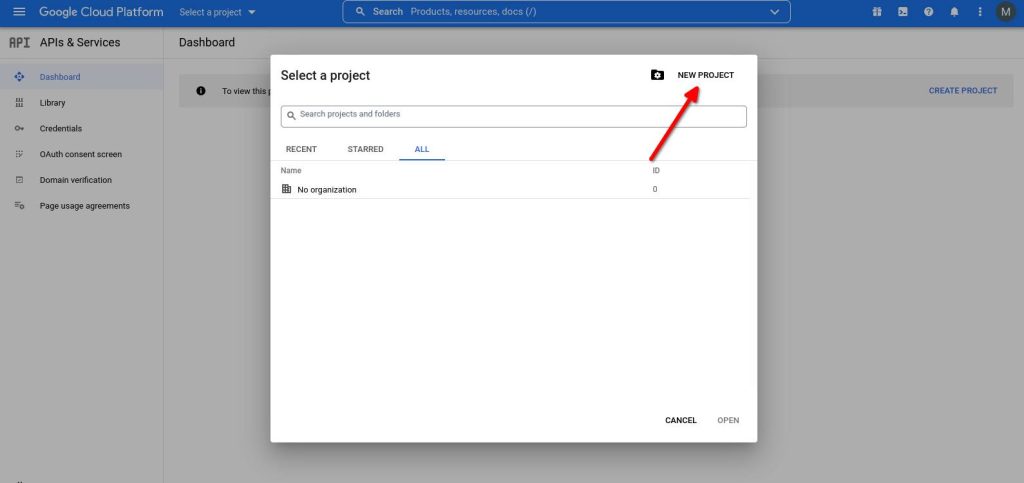Open the gift free trial icon

[877, 12]
